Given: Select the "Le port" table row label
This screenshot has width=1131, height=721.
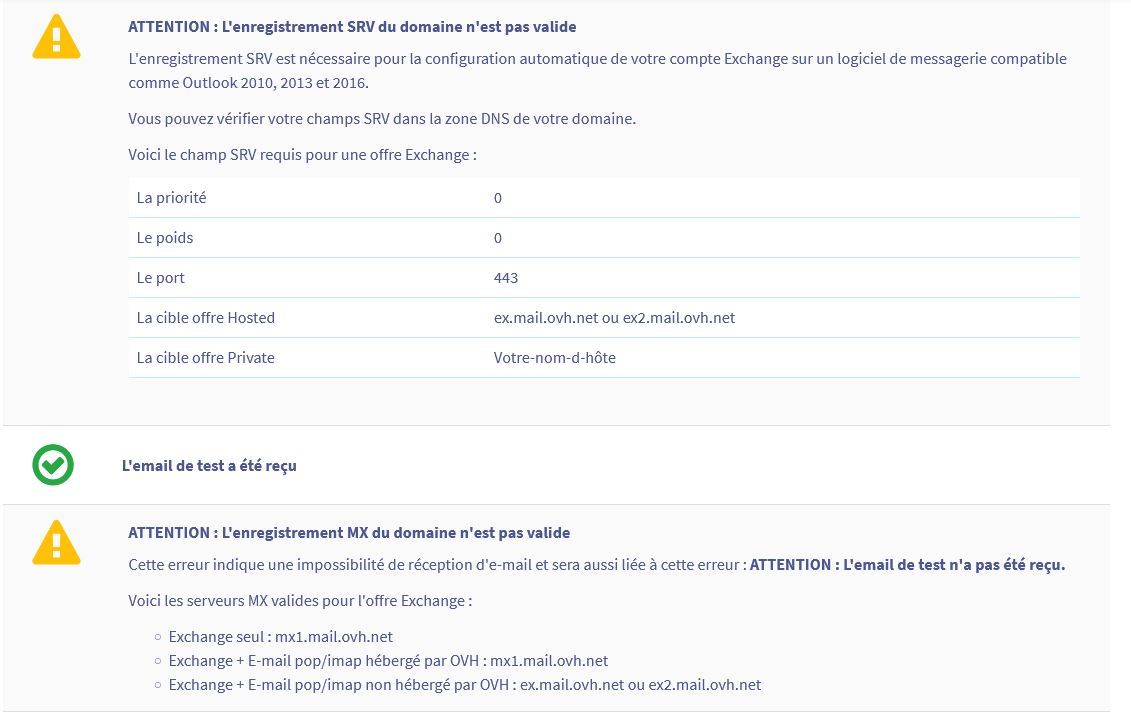Looking at the screenshot, I should [x=161, y=278].
